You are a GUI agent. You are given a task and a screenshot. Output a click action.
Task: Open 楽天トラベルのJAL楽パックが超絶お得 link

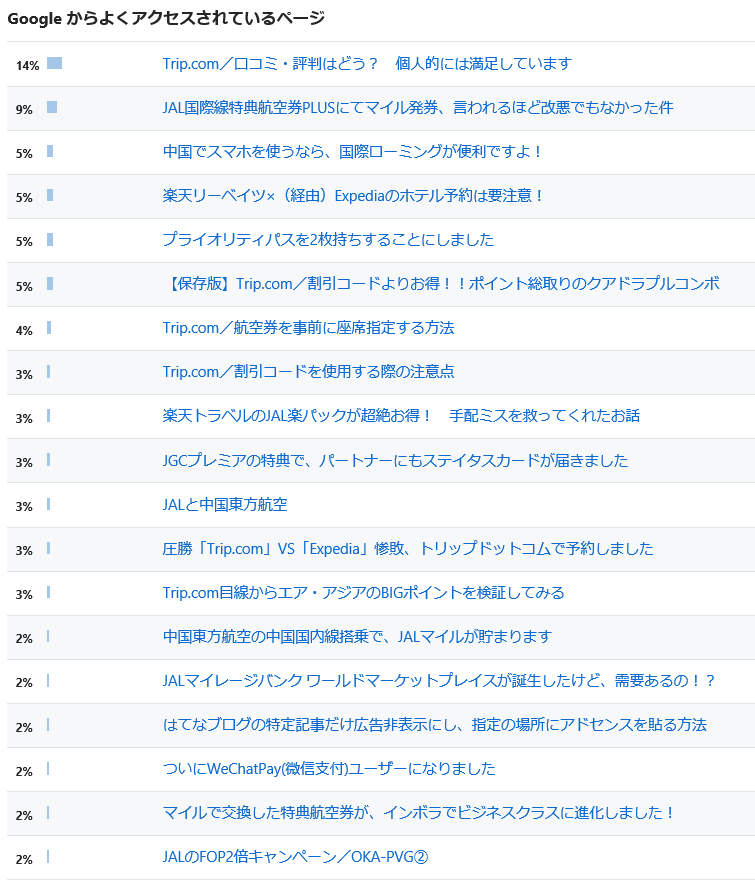pyautogui.click(x=401, y=416)
